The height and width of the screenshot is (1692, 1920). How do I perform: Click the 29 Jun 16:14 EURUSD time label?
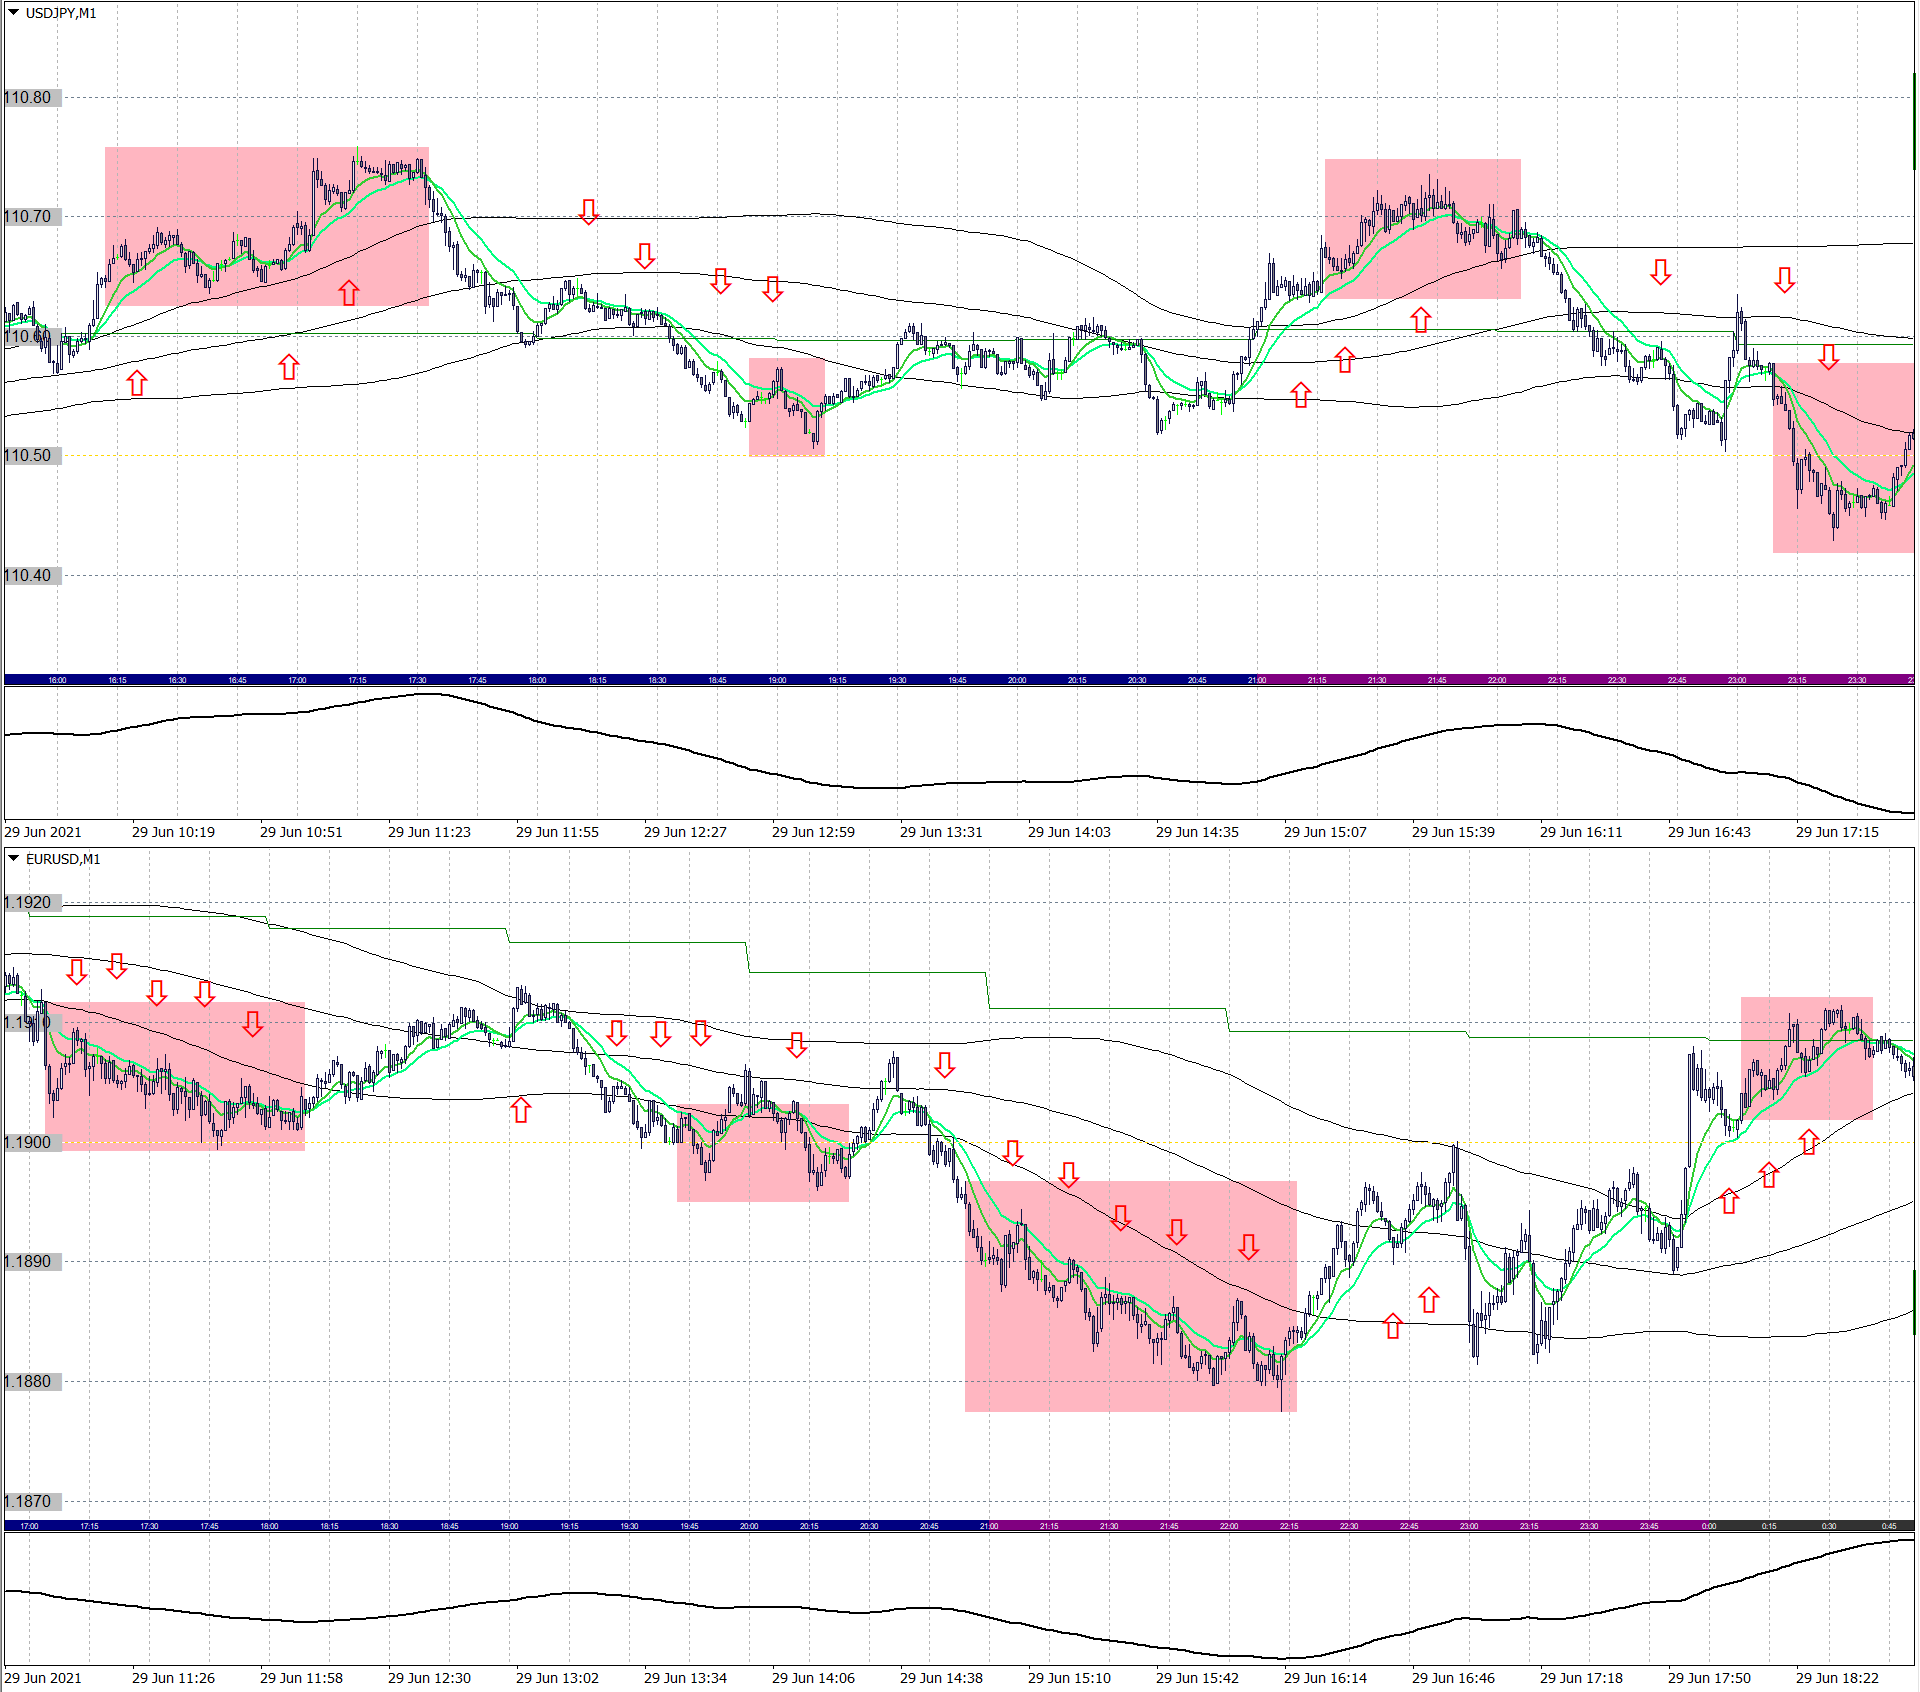tap(1325, 1678)
